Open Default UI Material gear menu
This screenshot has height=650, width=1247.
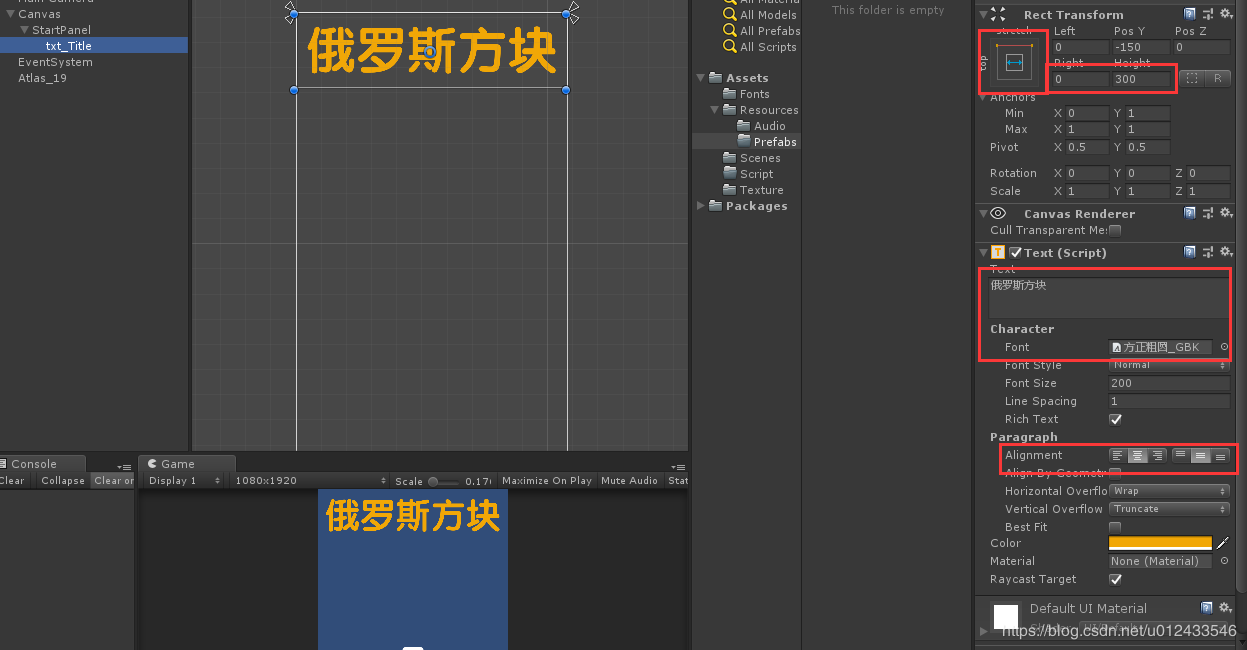[x=1225, y=607]
